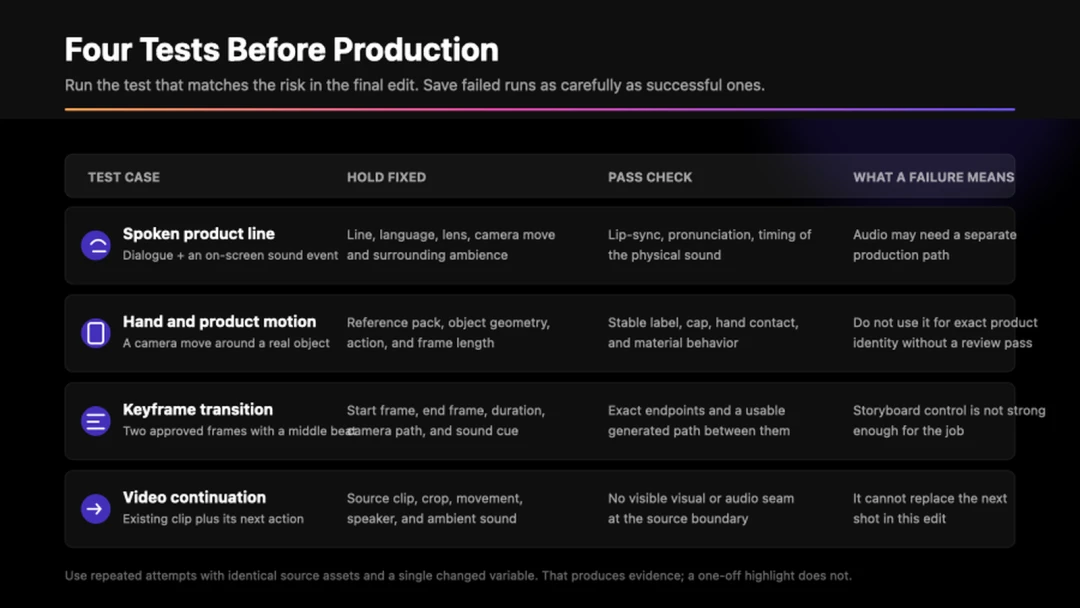Select the HOLD FIXED column header
Screen dimensions: 1080x608
point(386,177)
